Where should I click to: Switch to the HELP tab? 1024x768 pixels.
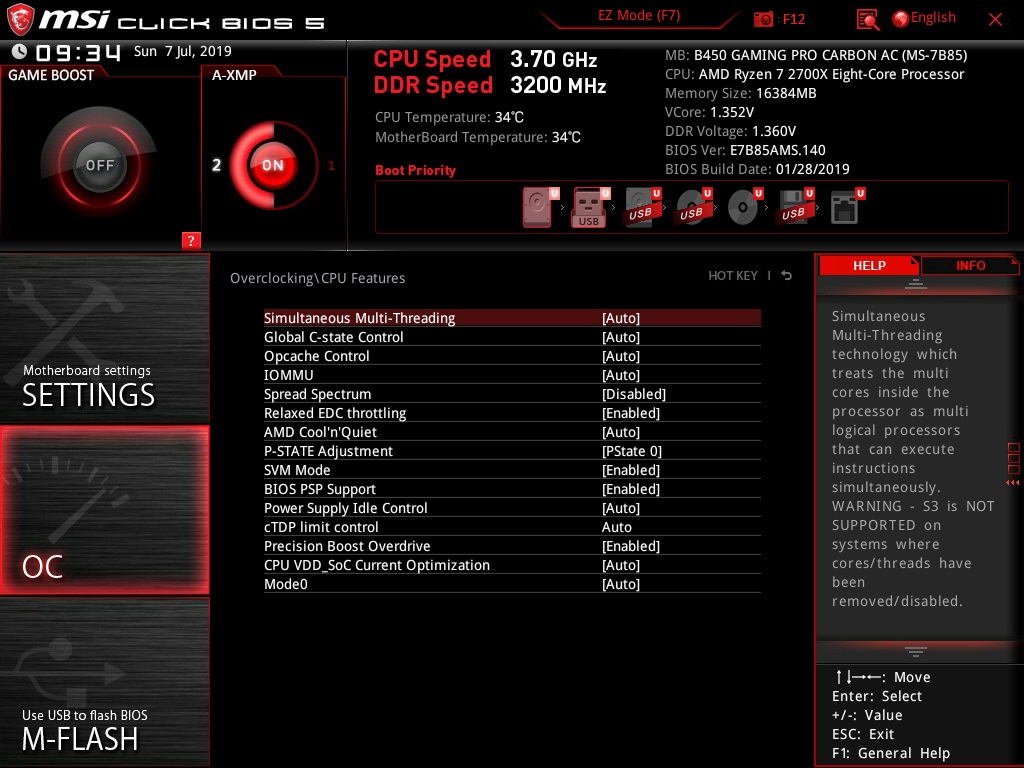pos(869,265)
